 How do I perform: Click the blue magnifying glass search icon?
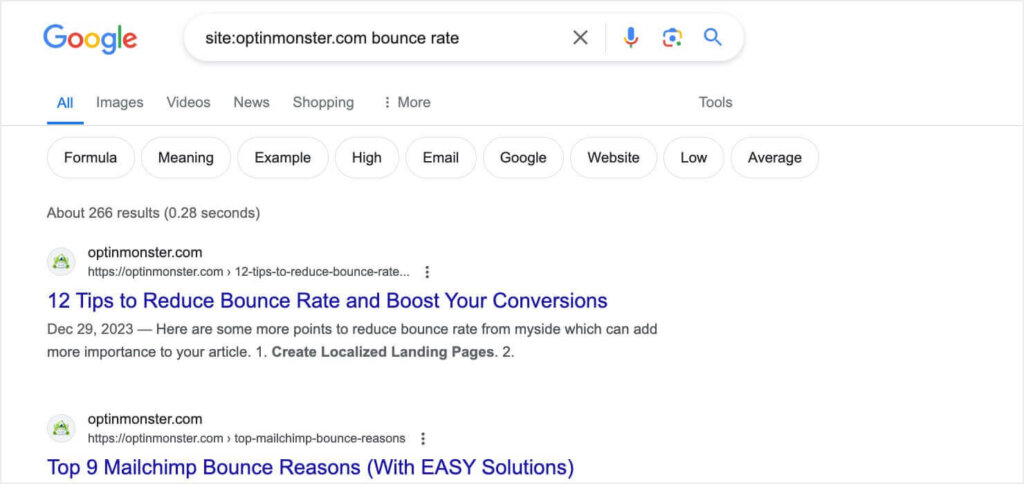[712, 38]
